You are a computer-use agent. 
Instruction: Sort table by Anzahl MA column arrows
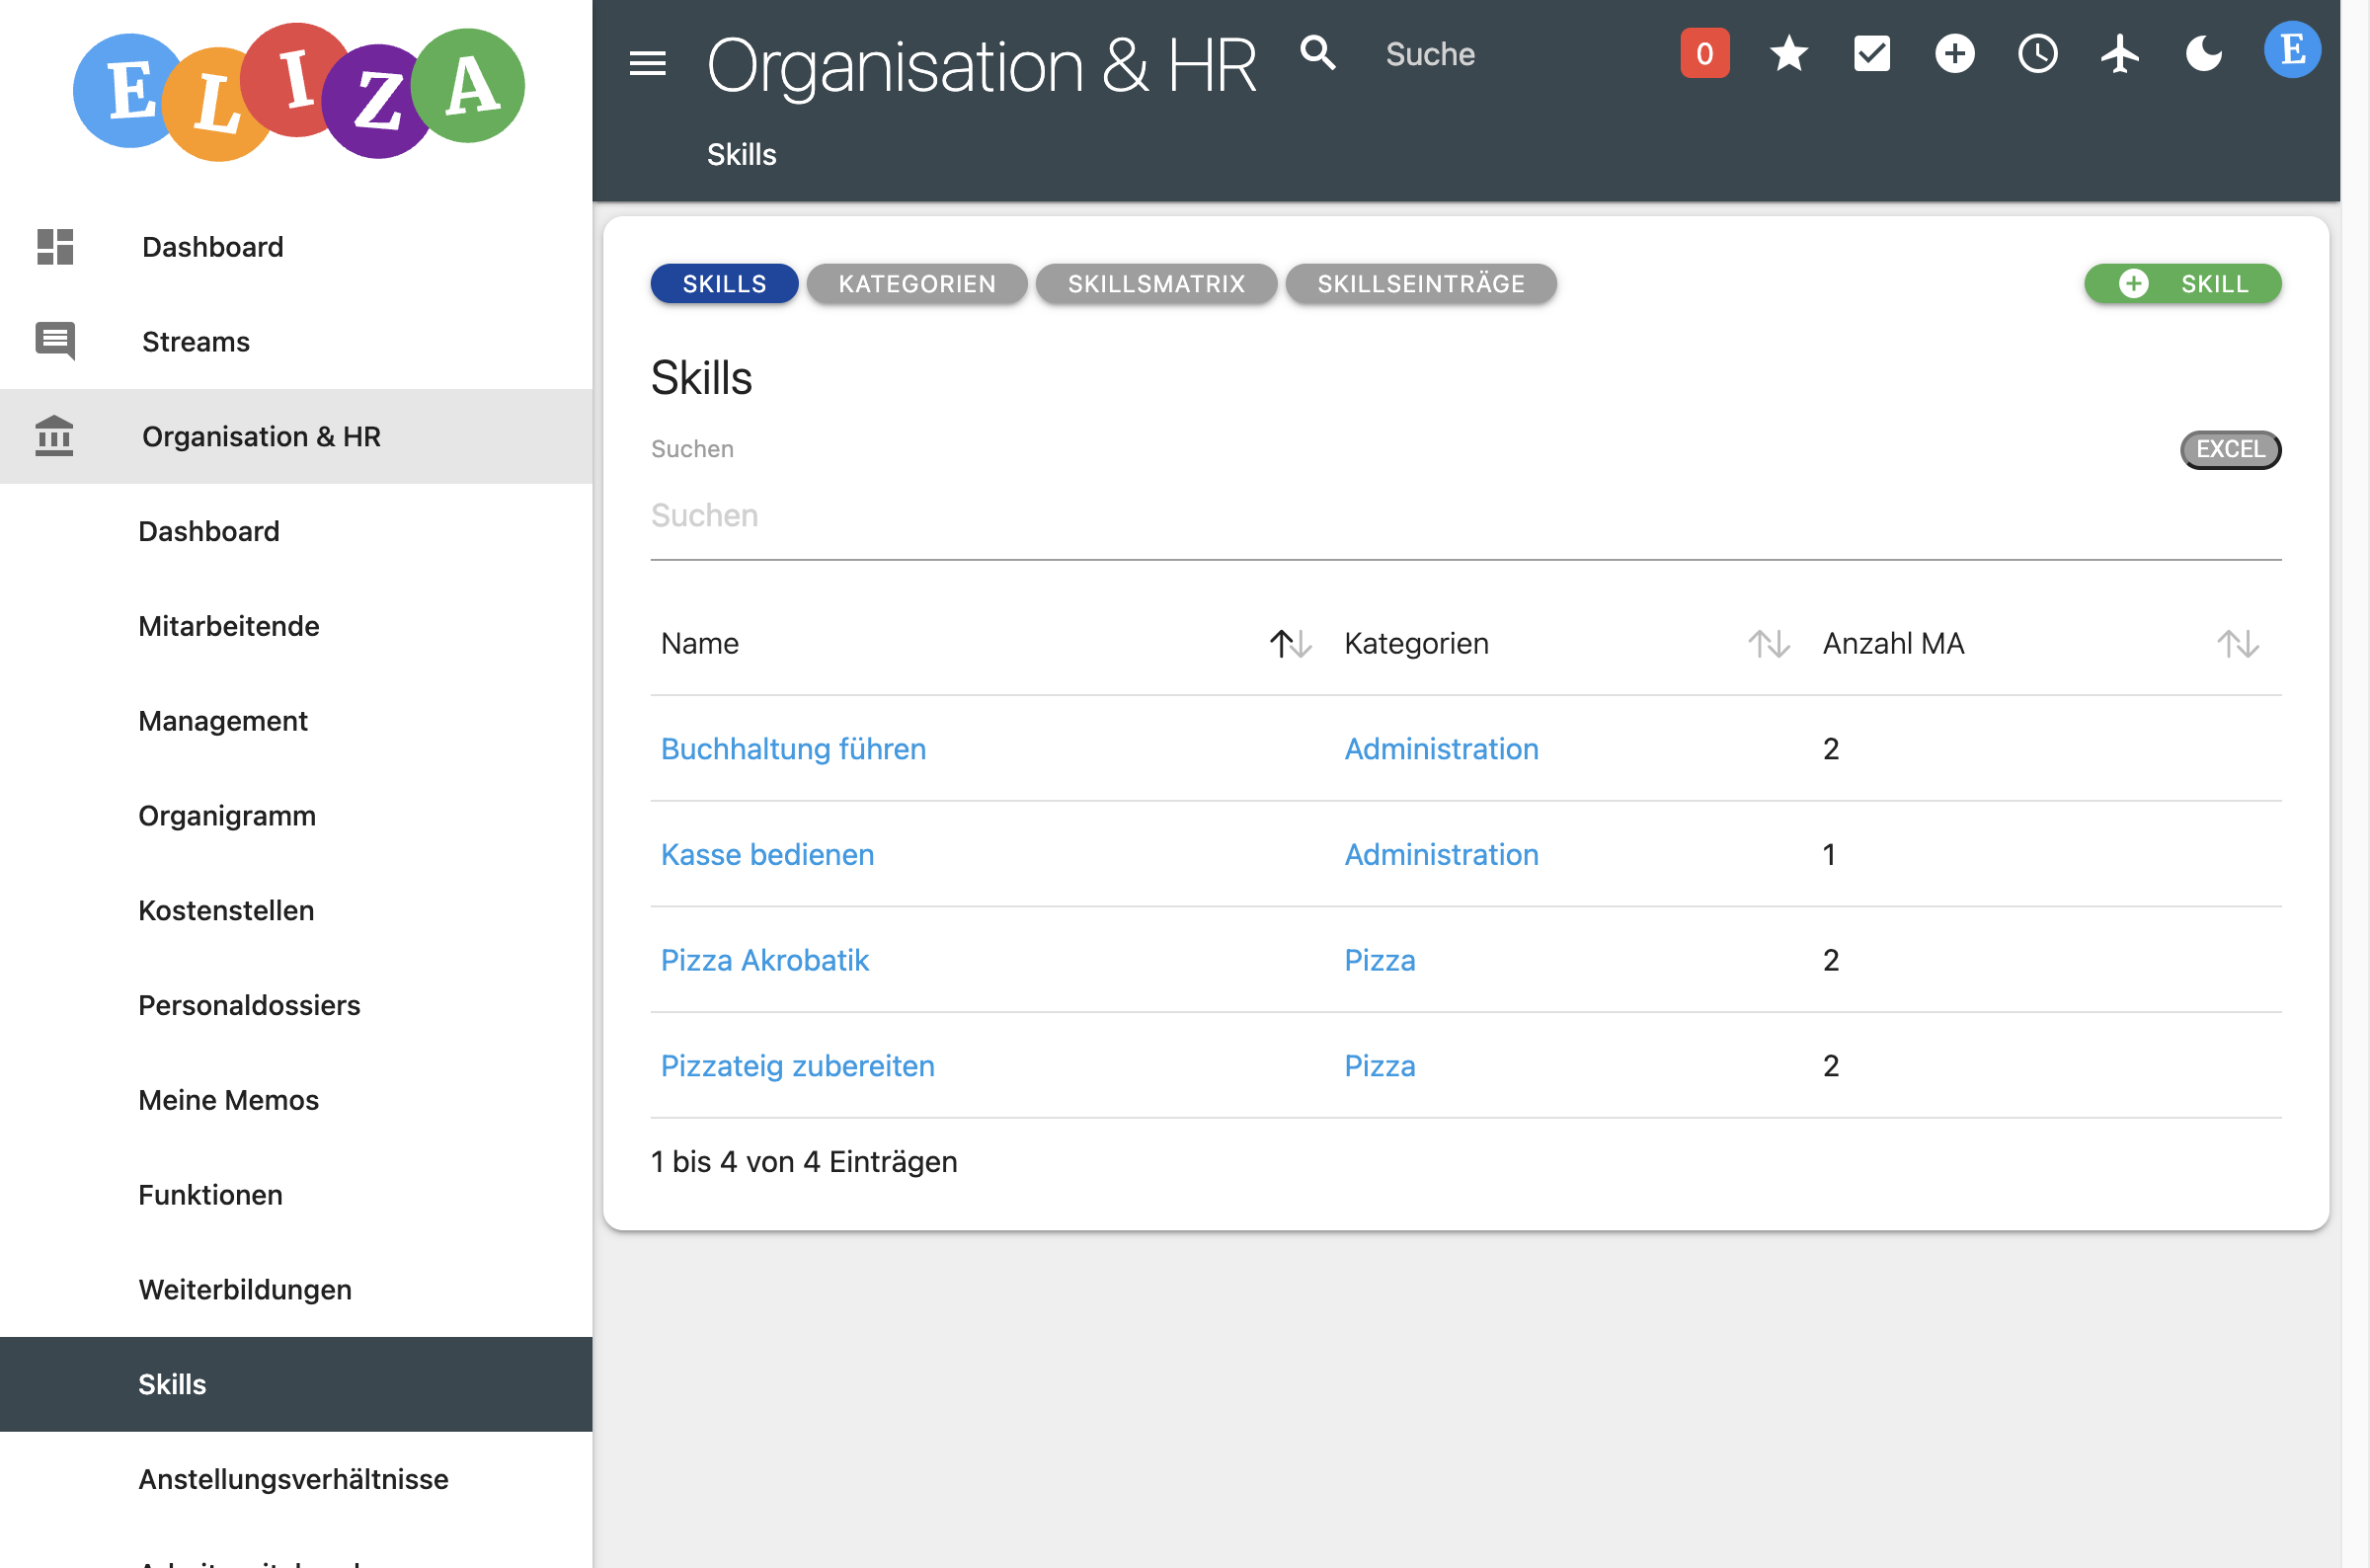click(x=2237, y=644)
